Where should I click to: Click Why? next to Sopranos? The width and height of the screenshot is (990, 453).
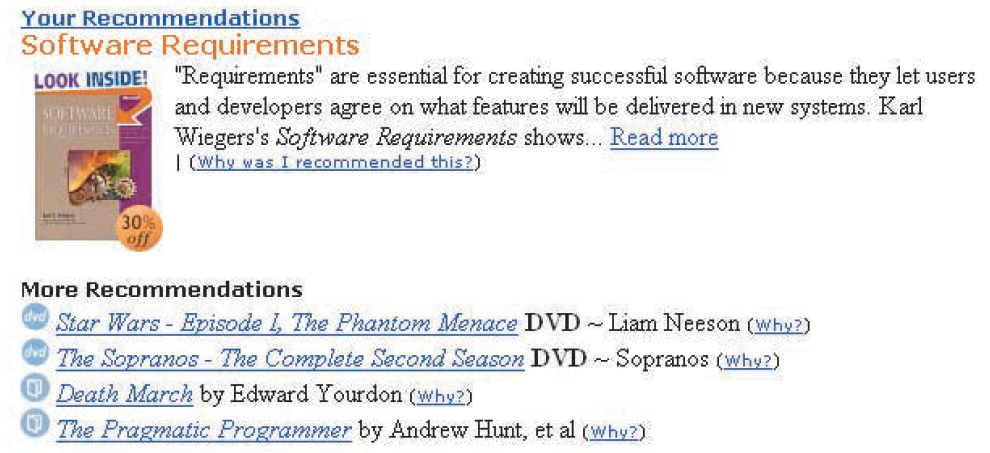(x=749, y=360)
